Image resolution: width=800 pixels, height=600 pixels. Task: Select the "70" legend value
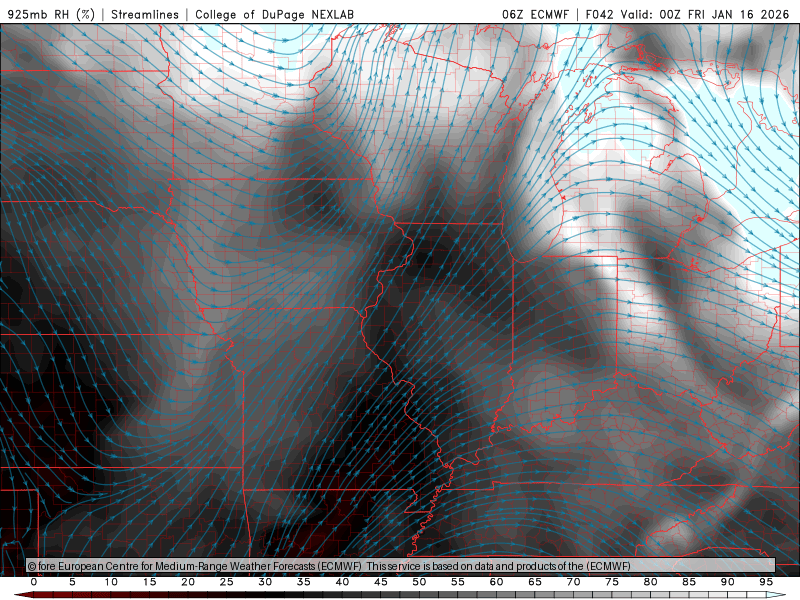(x=573, y=582)
